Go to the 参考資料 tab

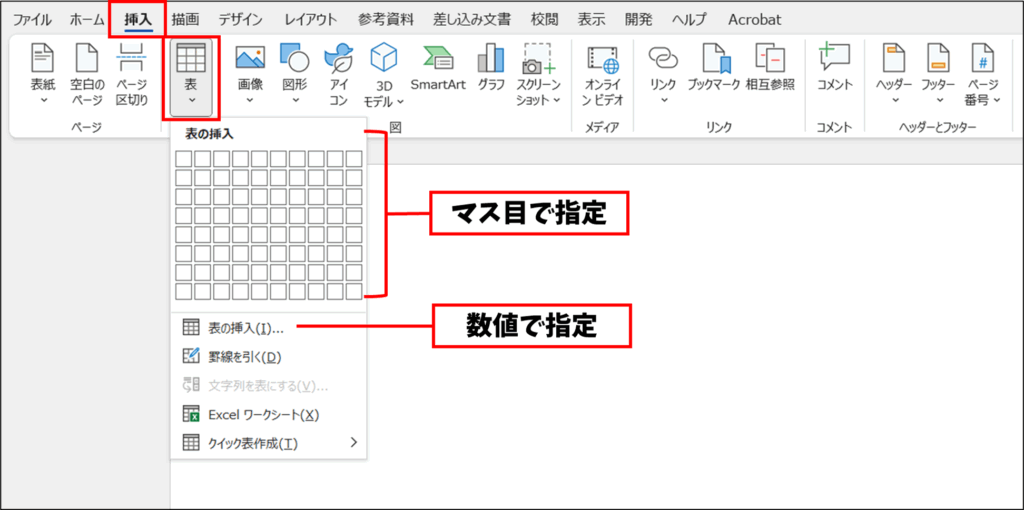pyautogui.click(x=386, y=20)
